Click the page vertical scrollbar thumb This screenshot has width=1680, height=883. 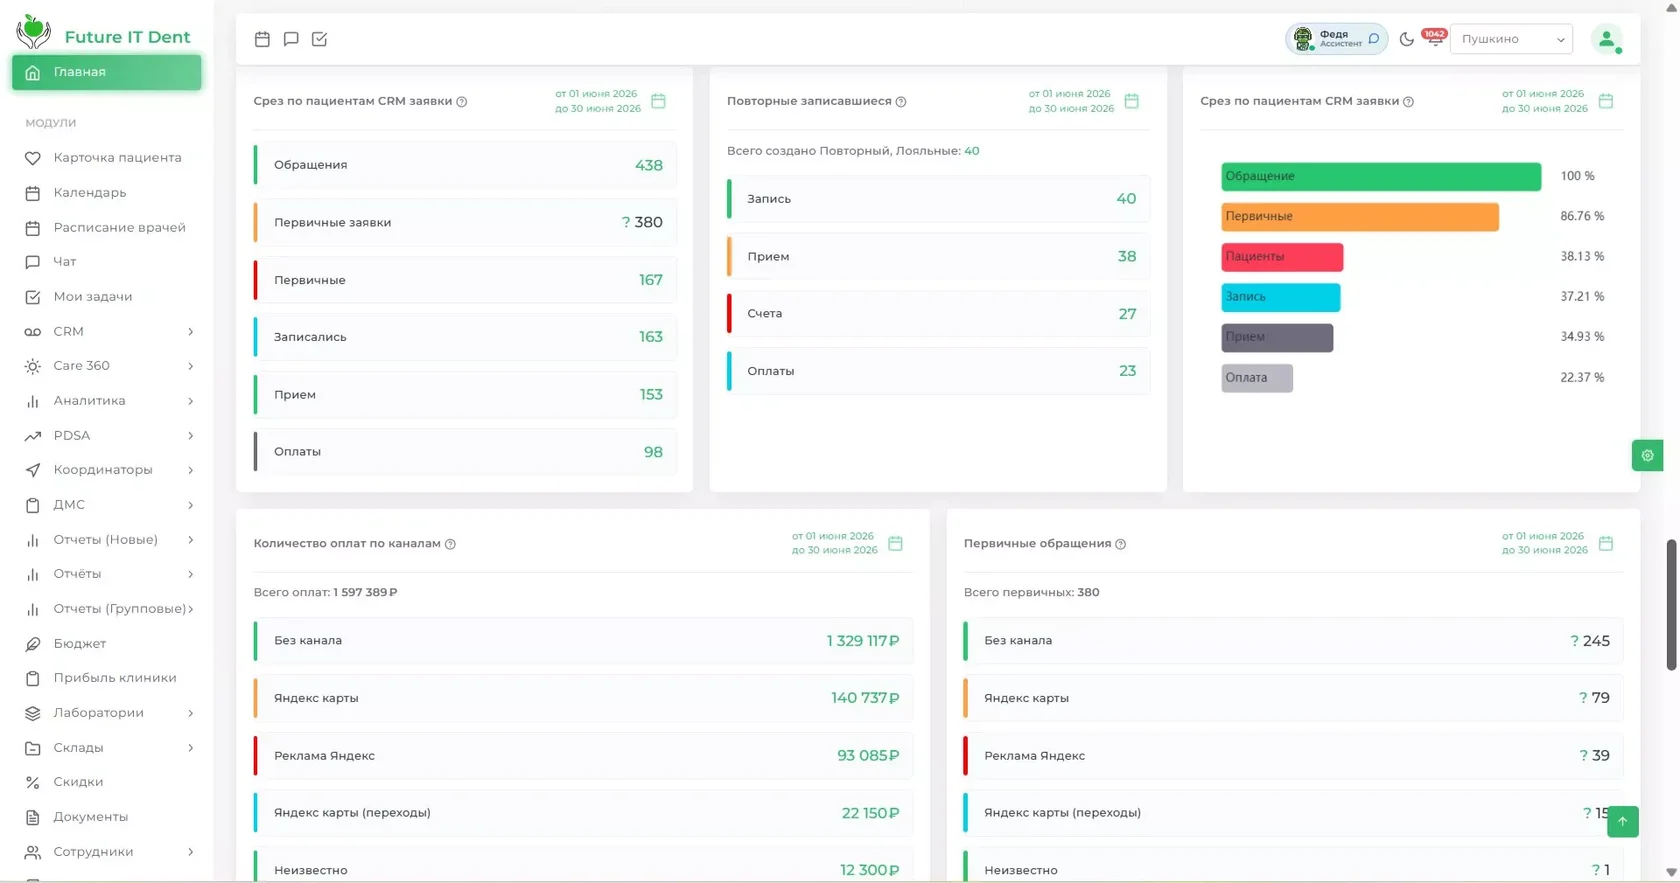(x=1671, y=605)
